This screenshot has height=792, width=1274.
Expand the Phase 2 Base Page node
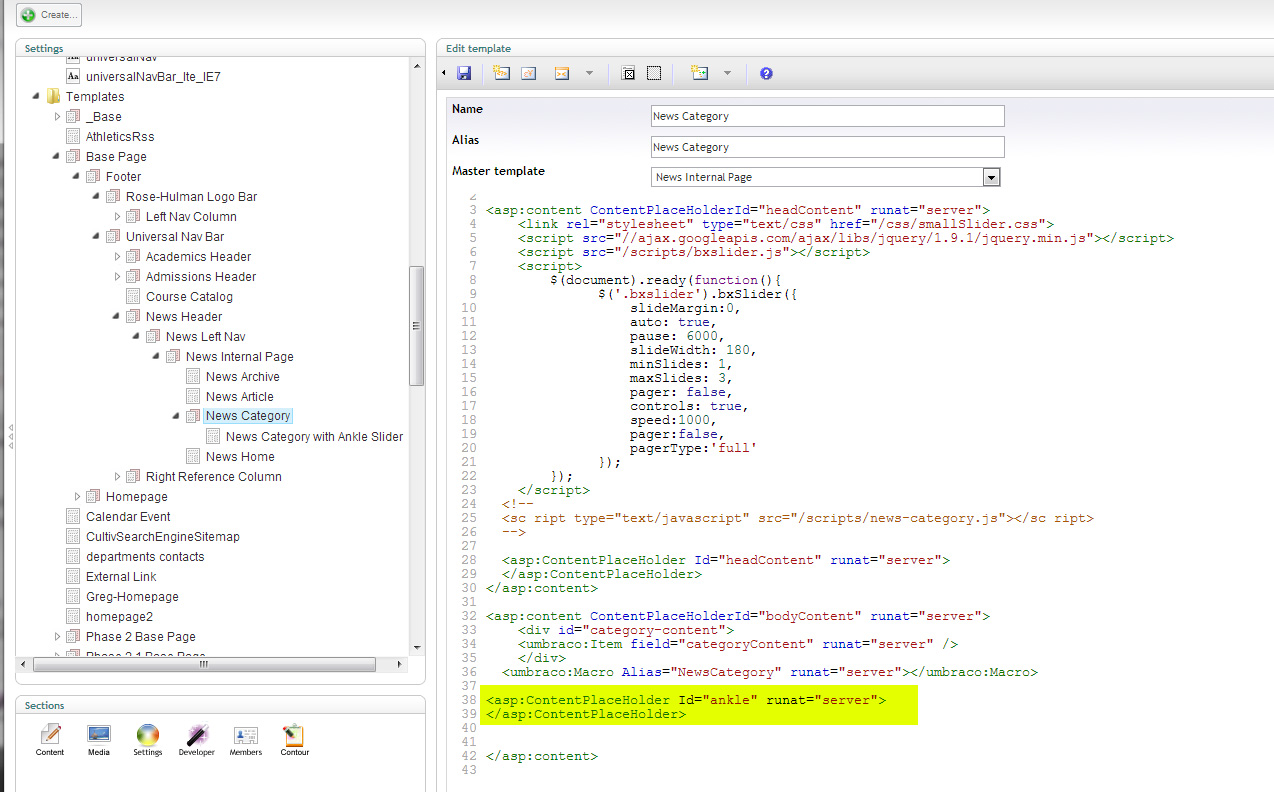click(57, 637)
